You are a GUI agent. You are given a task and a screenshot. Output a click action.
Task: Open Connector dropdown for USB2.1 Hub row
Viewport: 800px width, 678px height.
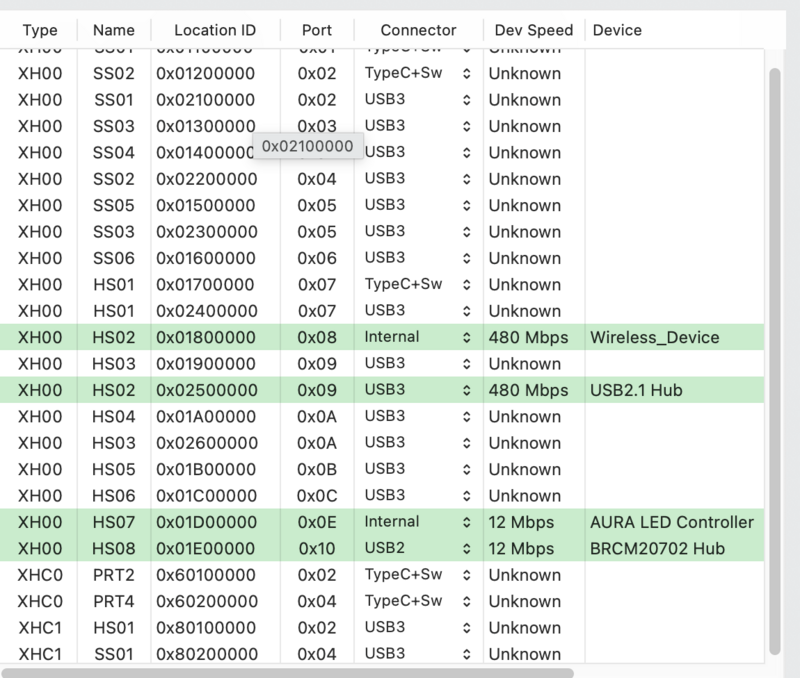coord(417,390)
